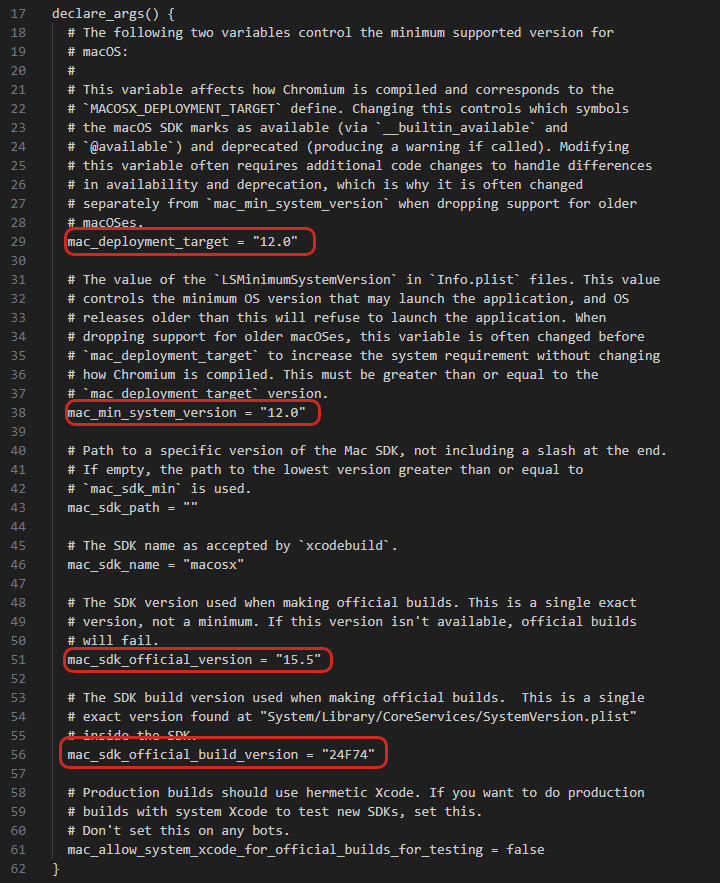
Task: Click the mac_deployment_target variable name
Action: (148, 242)
